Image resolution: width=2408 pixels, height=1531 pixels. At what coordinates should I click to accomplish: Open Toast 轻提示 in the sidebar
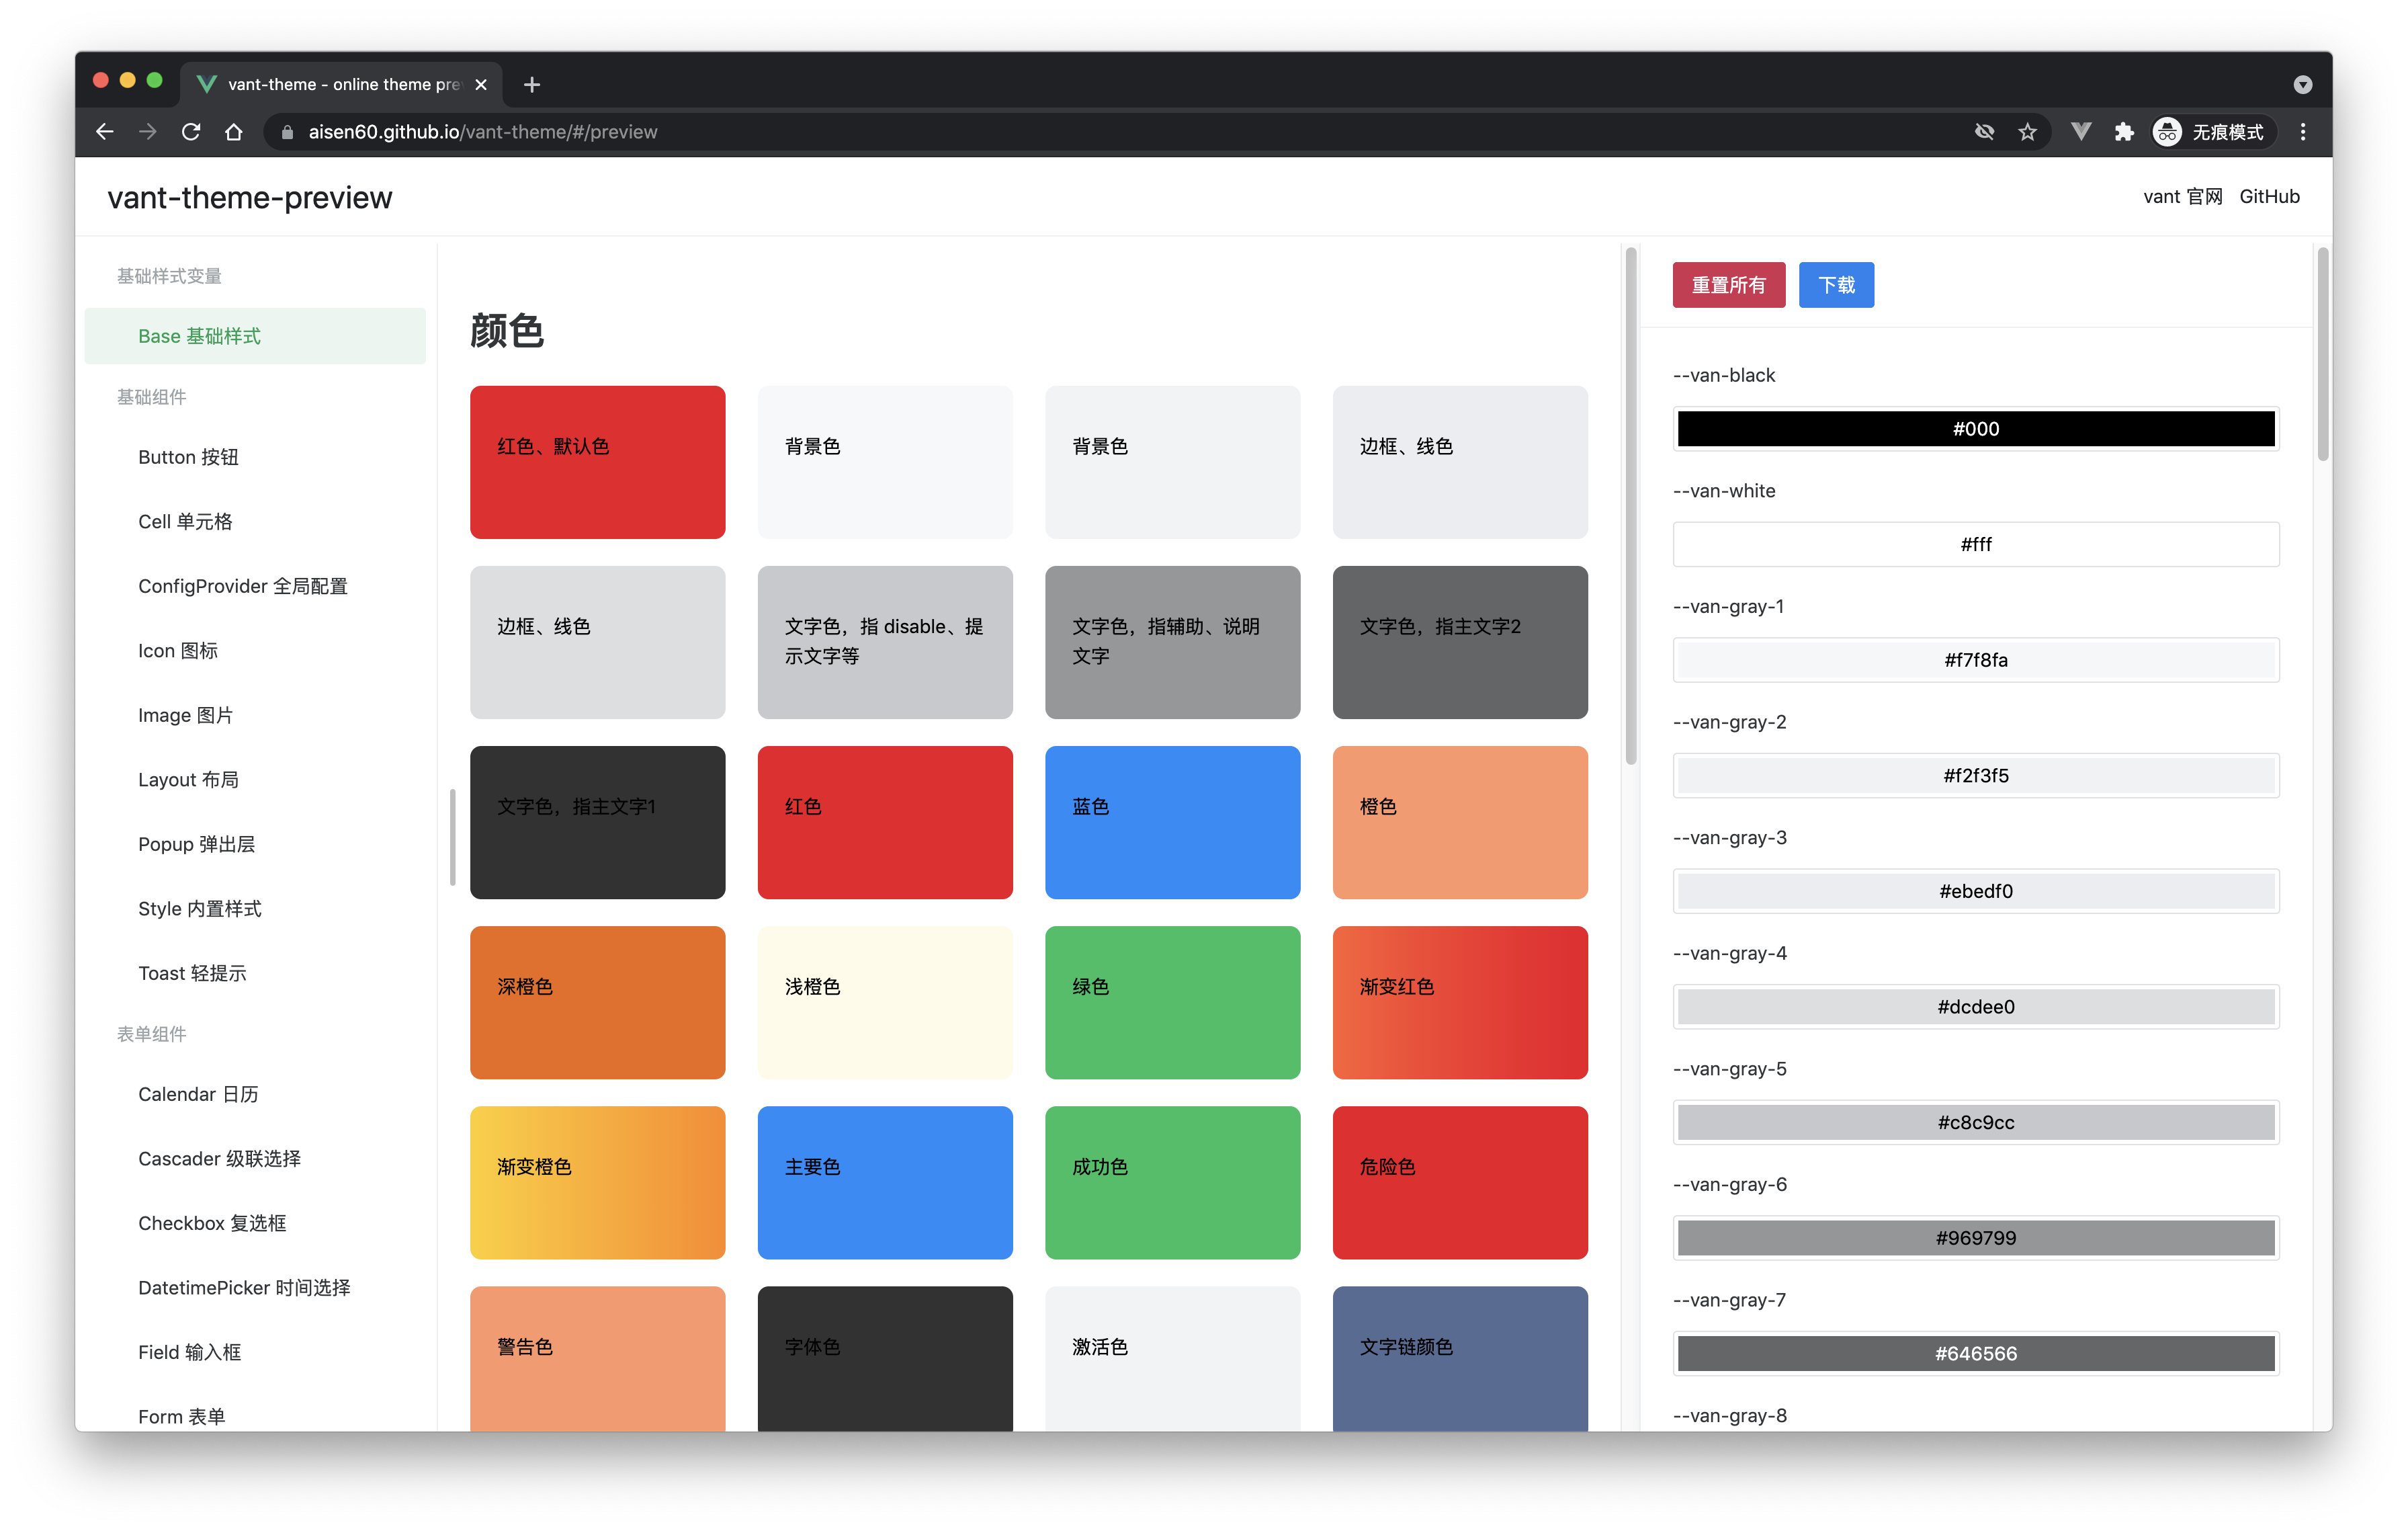pos(192,972)
